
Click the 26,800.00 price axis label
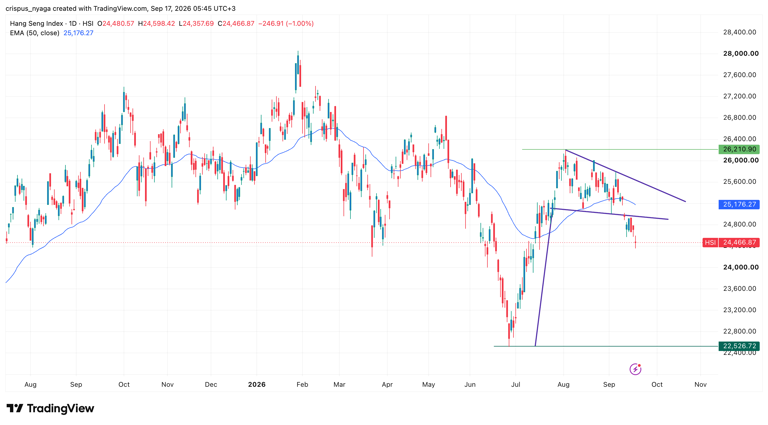point(741,118)
